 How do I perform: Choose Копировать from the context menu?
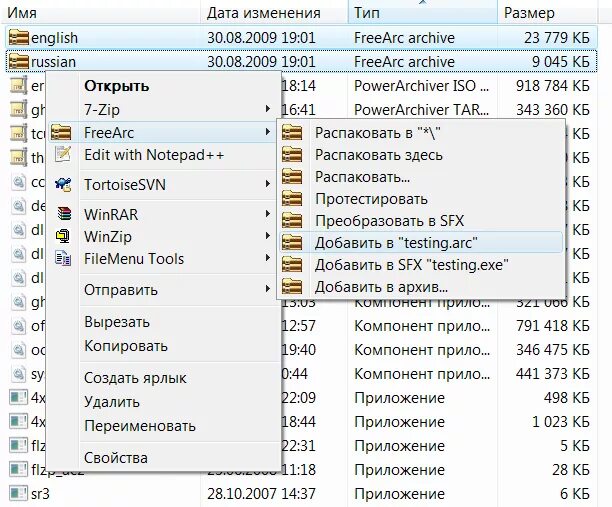pos(163,346)
